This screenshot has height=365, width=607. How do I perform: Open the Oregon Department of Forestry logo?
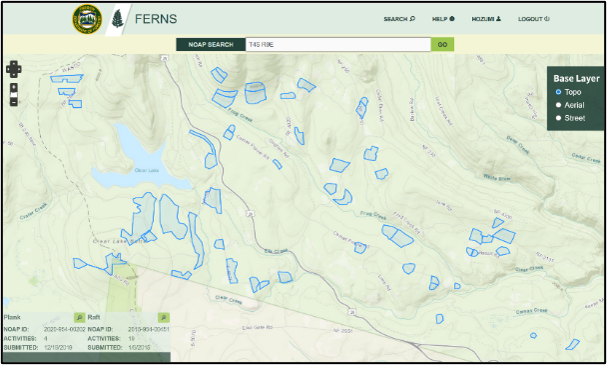click(x=87, y=19)
